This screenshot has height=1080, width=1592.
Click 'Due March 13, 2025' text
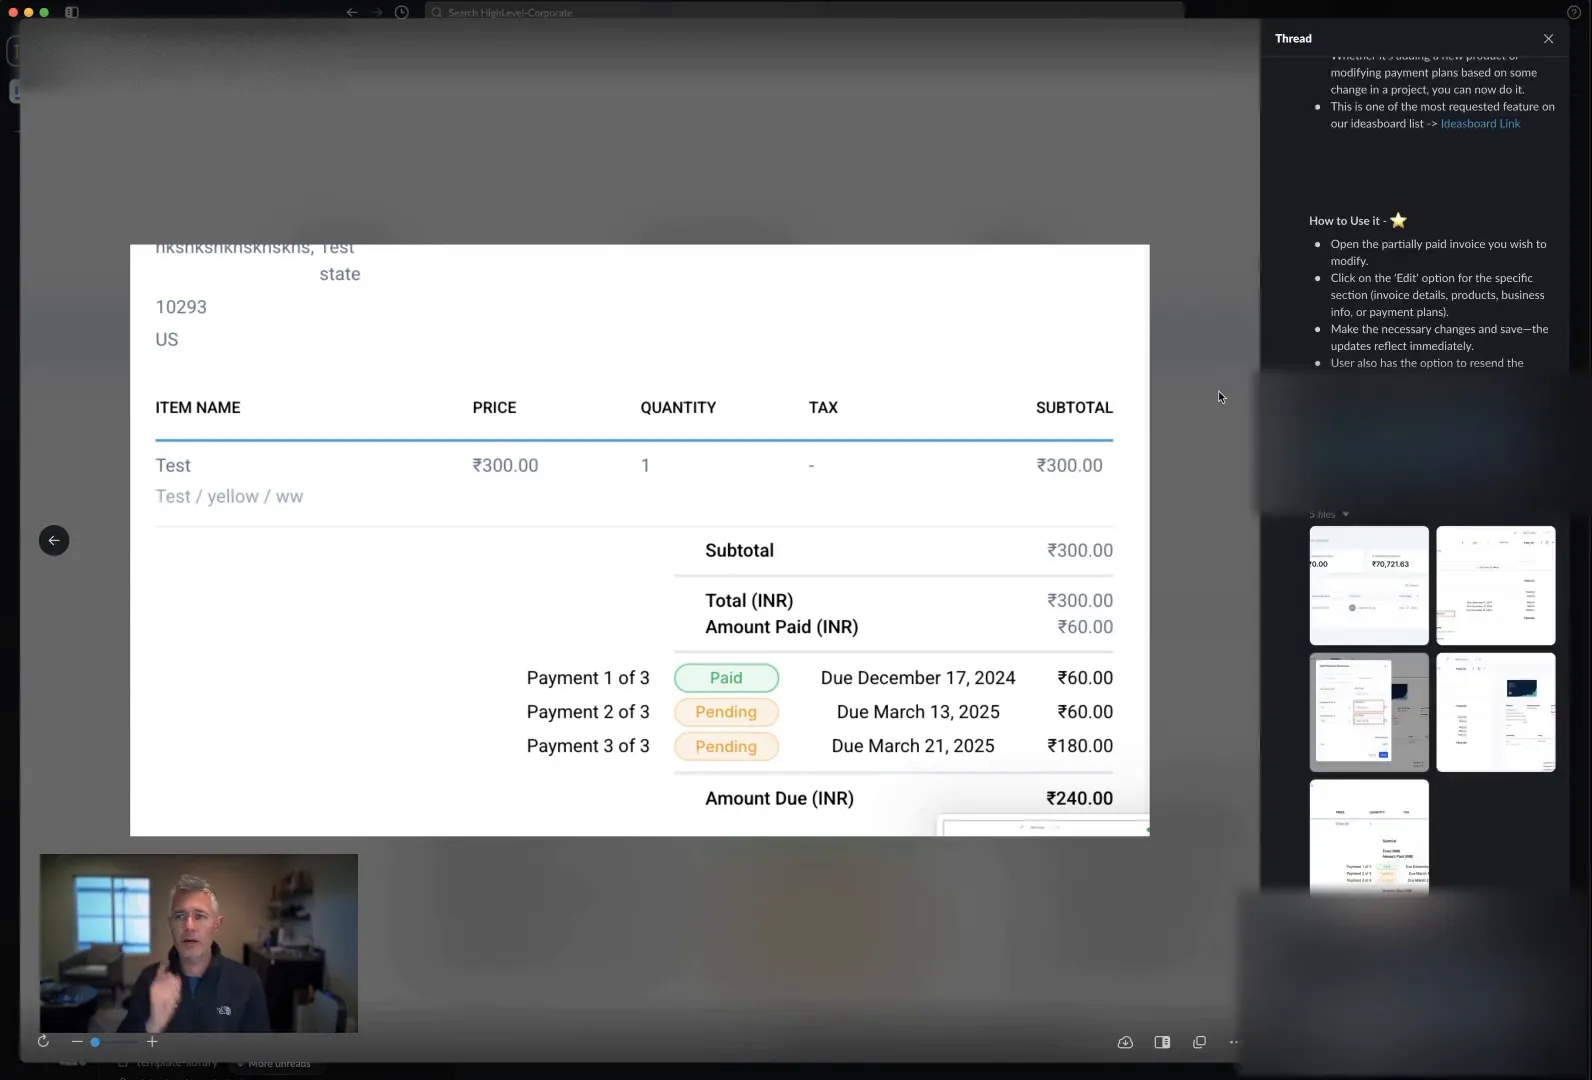point(918,712)
